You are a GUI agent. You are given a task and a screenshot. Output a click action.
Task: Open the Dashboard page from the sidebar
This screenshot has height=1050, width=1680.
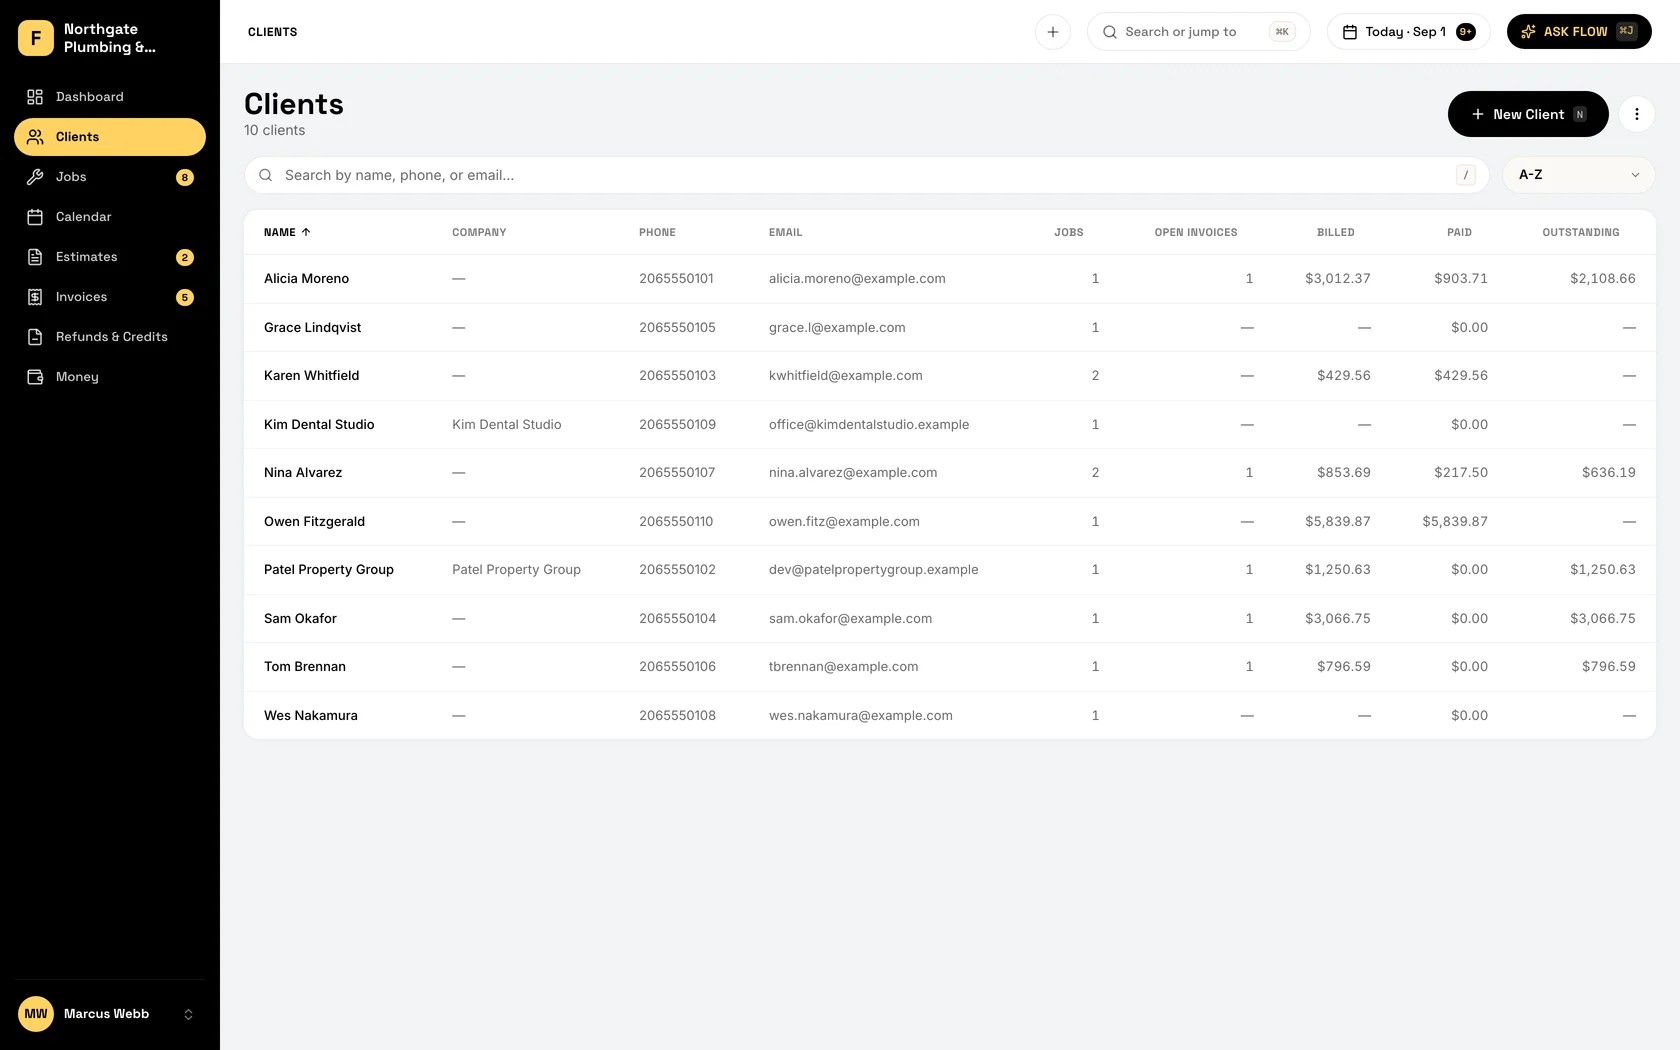[x=110, y=97]
